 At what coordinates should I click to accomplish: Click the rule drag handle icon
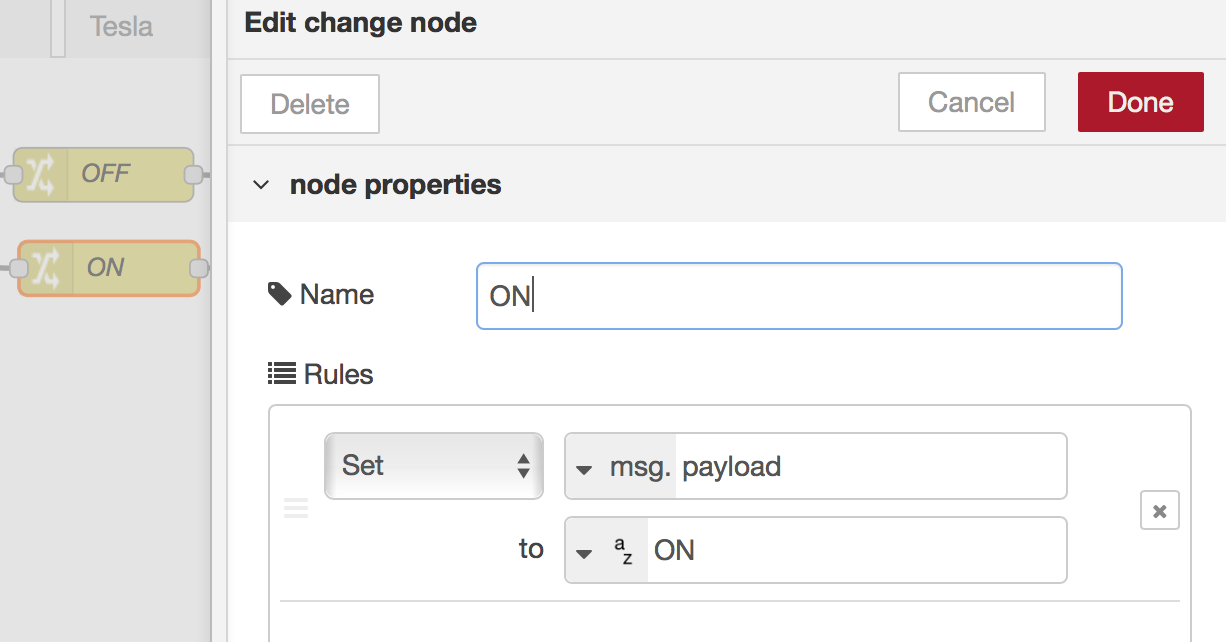tap(296, 509)
